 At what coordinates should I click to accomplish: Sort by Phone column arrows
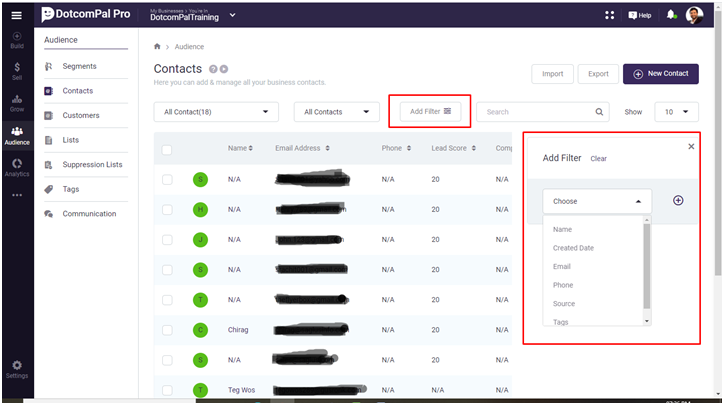409,148
